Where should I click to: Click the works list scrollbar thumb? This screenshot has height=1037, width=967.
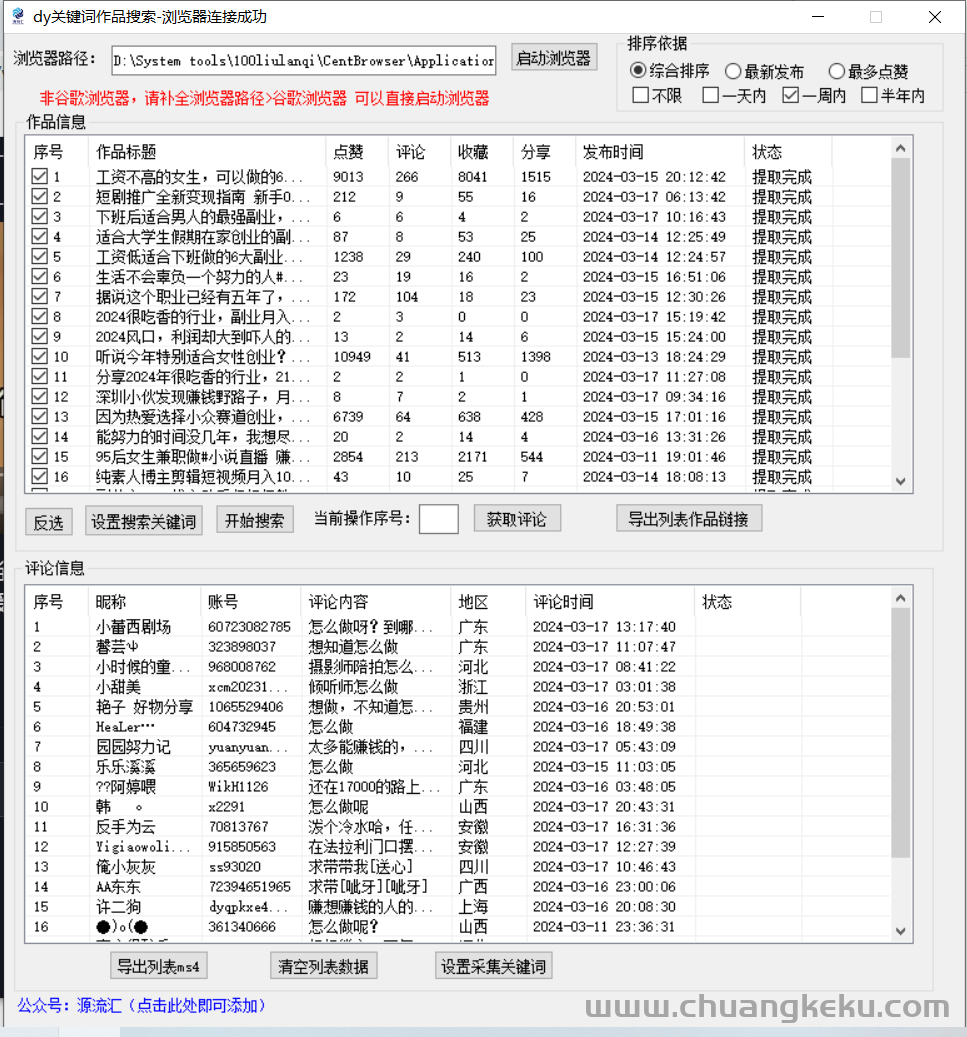[x=900, y=258]
